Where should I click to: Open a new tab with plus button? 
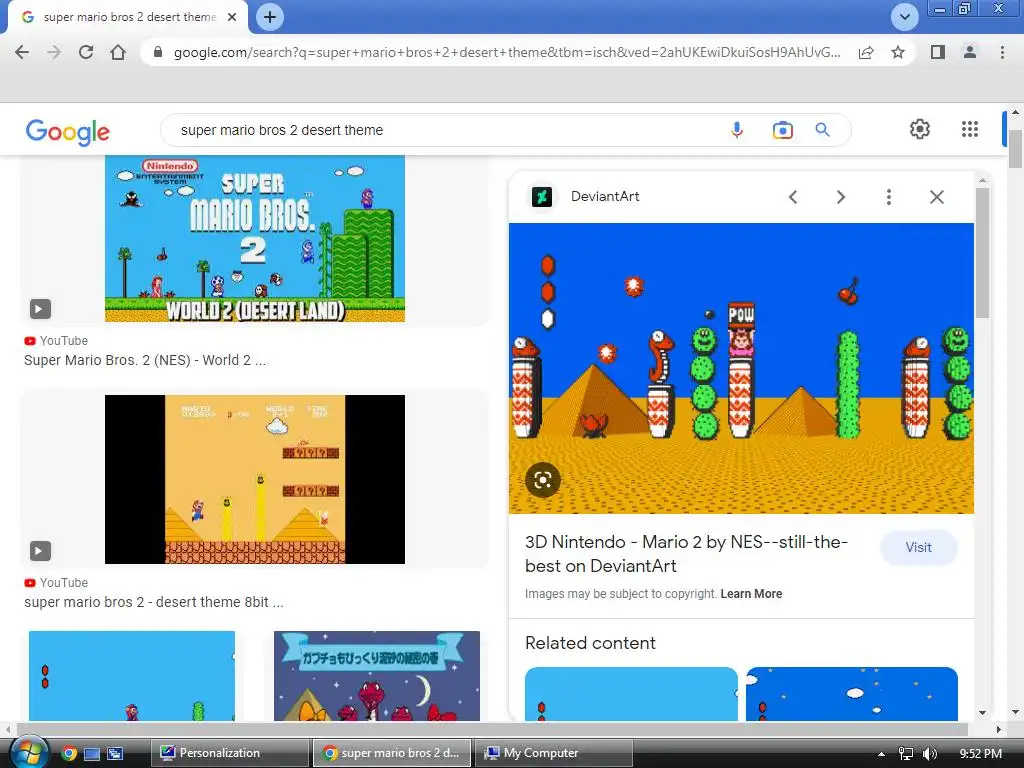(x=270, y=17)
